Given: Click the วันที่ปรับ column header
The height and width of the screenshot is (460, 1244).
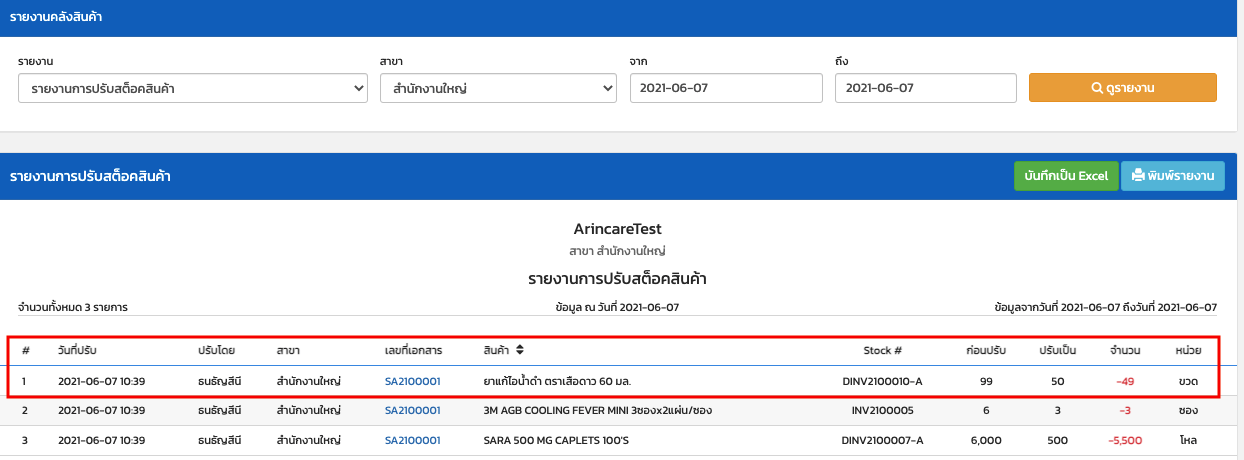Looking at the screenshot, I should pos(77,351).
